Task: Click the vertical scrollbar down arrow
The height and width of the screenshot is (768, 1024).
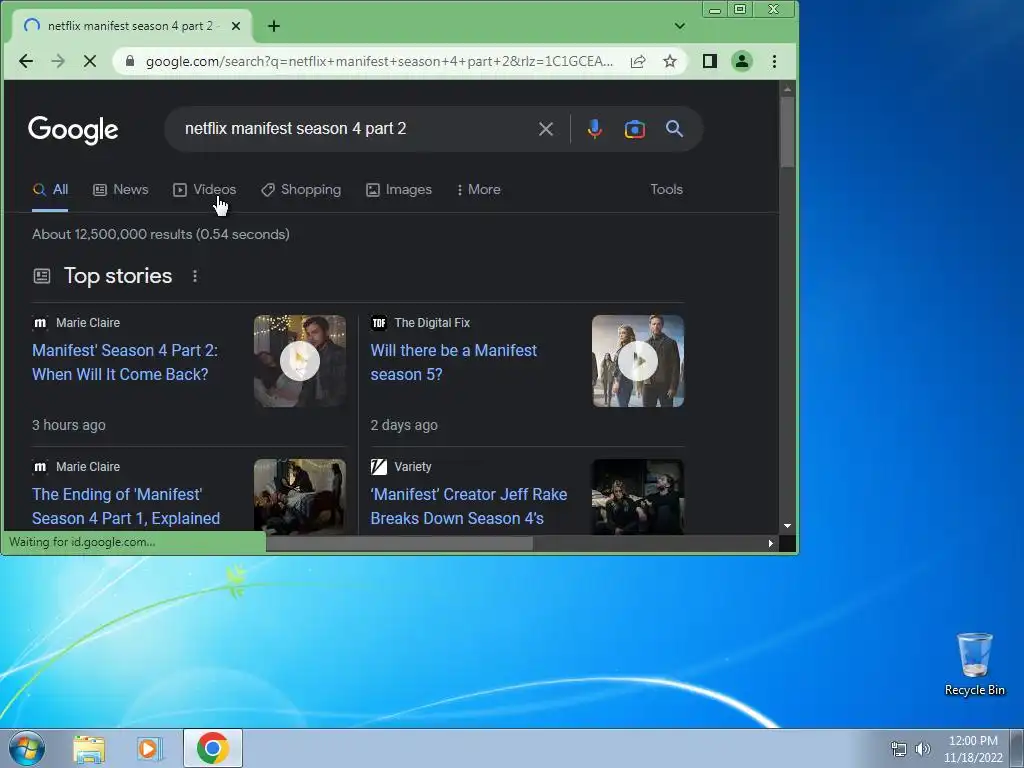Action: (788, 526)
